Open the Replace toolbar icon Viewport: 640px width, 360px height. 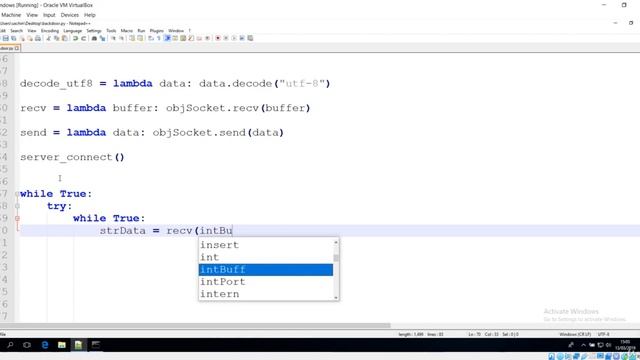(x=103, y=38)
